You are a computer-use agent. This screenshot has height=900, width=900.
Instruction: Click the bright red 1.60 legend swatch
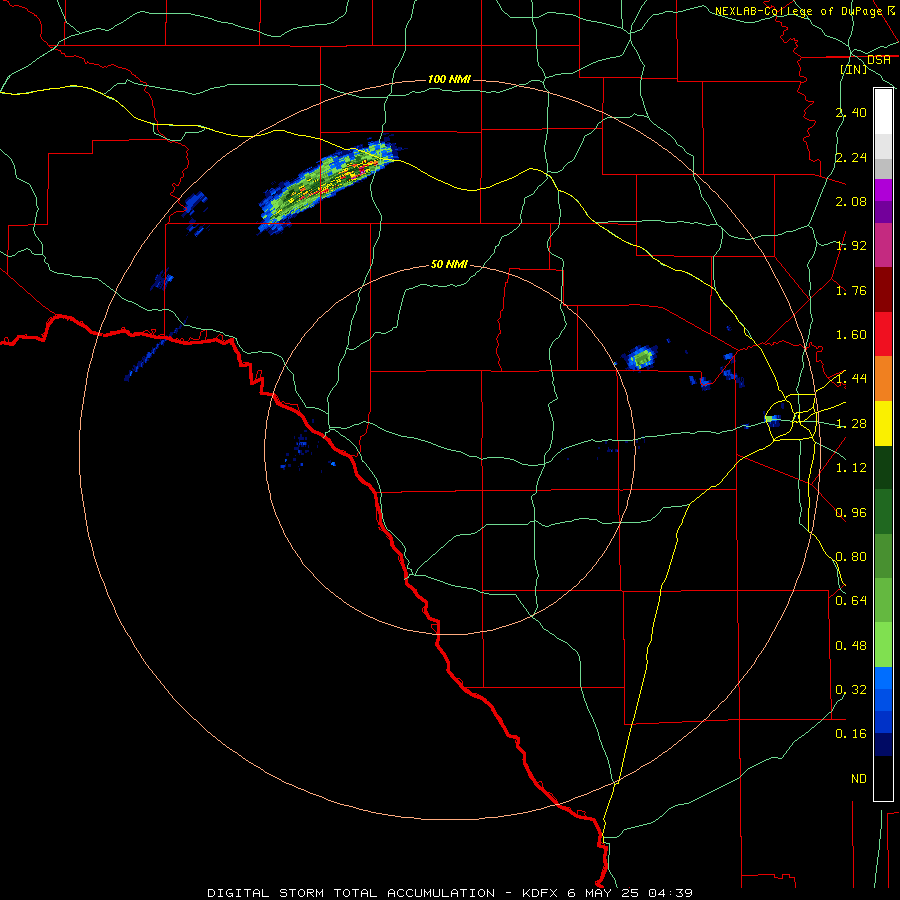coord(883,334)
